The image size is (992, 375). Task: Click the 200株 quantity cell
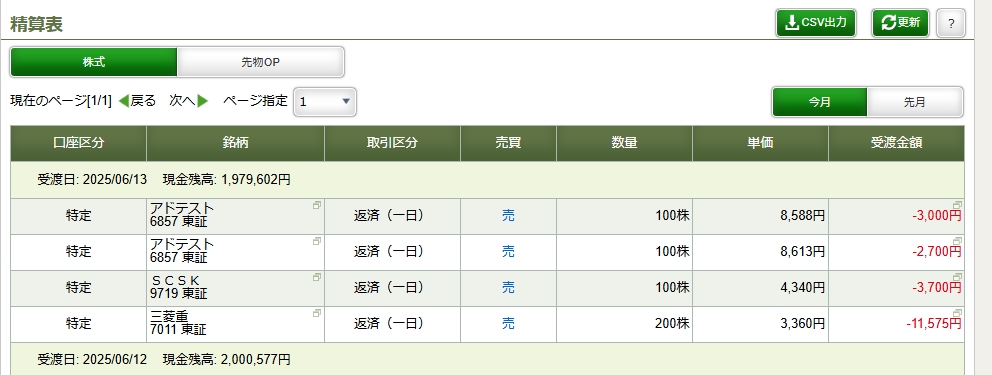(x=624, y=324)
